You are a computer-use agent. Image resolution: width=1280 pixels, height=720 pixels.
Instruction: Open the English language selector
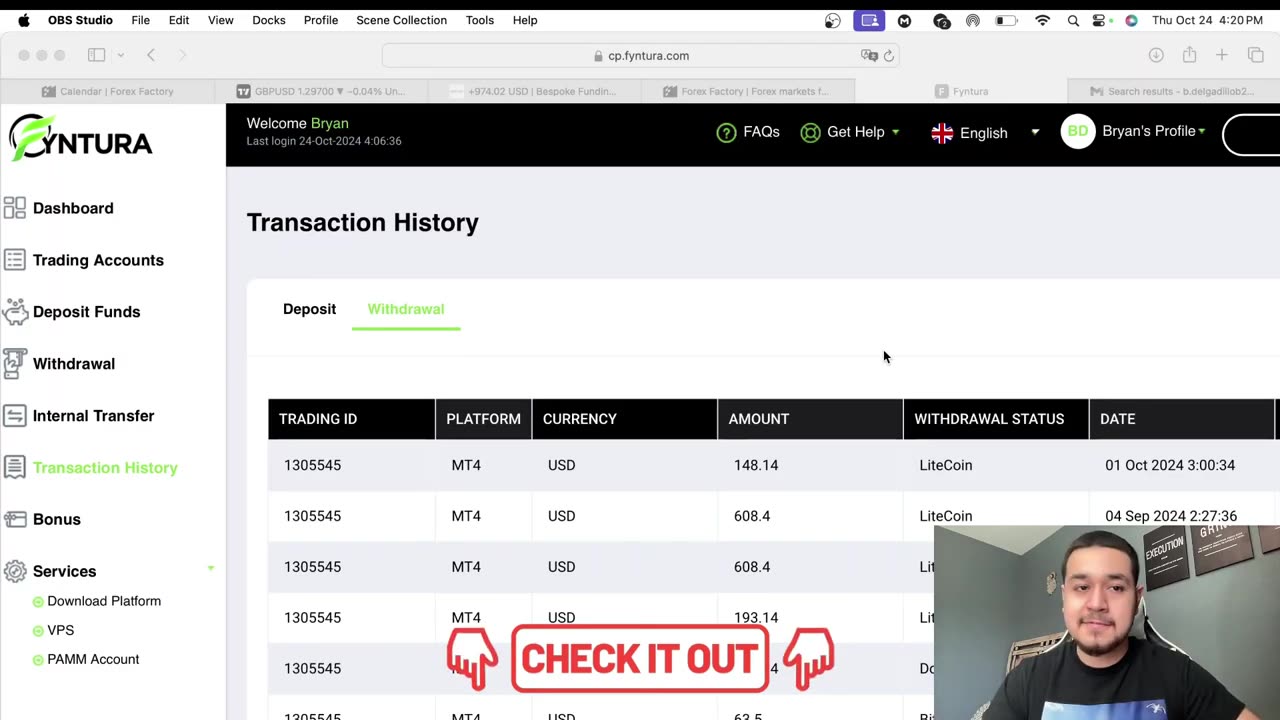(x=985, y=132)
